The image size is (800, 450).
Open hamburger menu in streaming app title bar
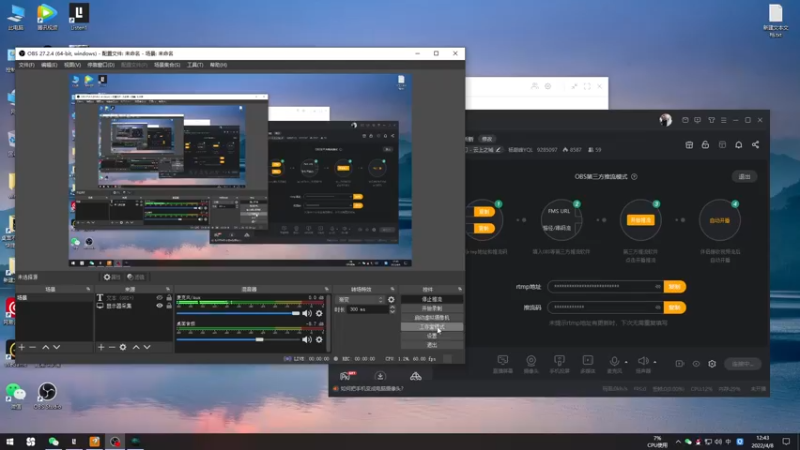tap(723, 120)
